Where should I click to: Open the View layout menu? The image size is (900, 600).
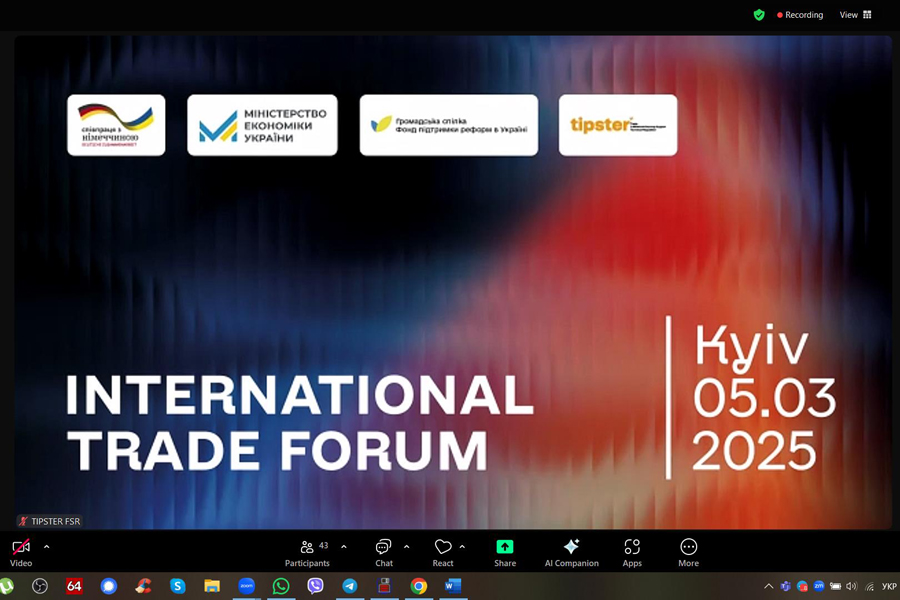coord(855,15)
